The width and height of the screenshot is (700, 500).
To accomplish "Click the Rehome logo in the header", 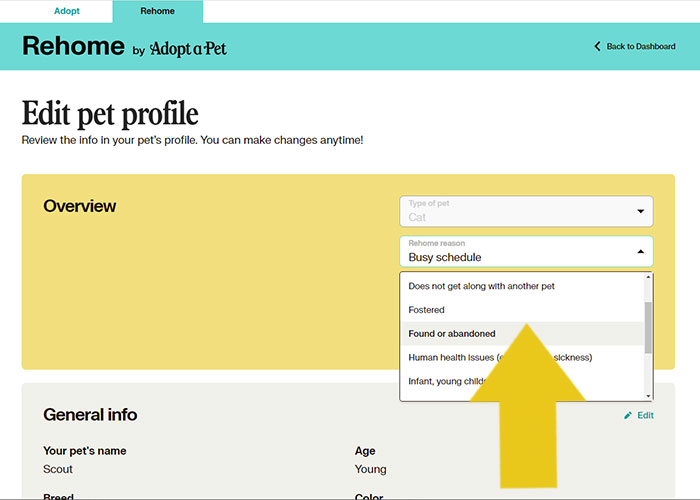I will (73, 46).
